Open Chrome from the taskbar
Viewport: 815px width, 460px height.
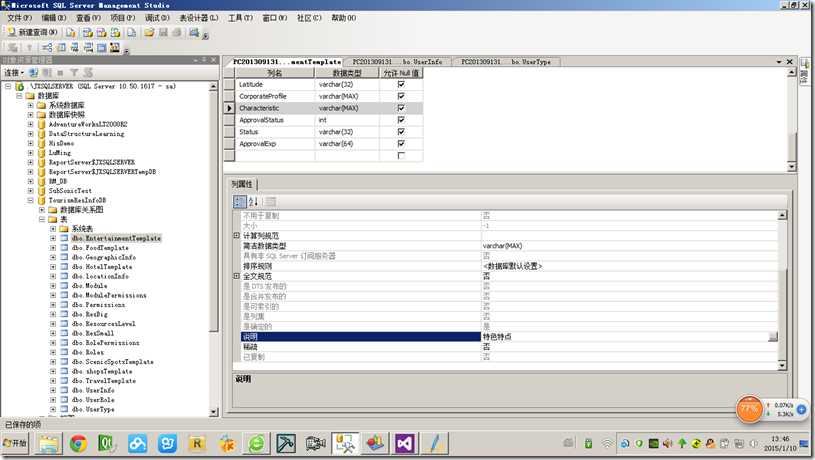pyautogui.click(x=78, y=443)
